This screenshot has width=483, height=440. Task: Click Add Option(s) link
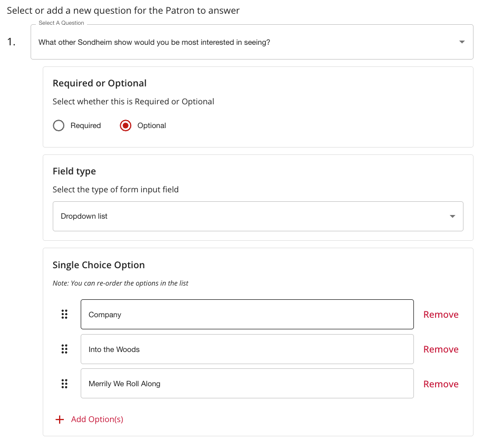click(x=97, y=419)
